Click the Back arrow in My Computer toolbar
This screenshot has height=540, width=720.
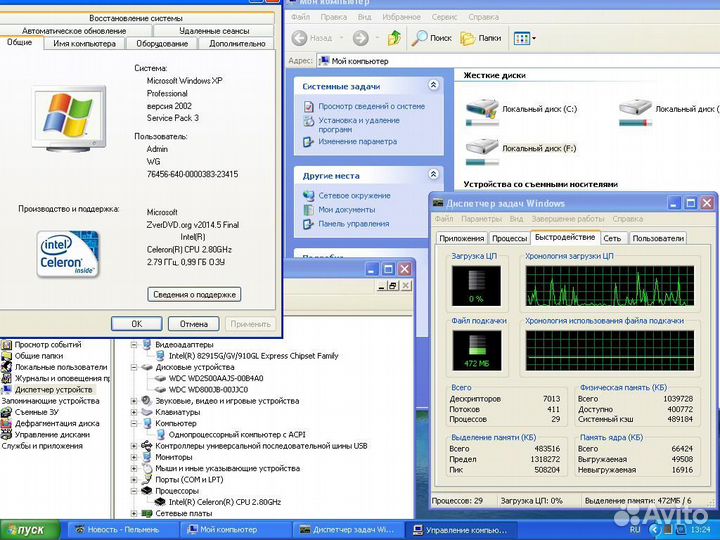299,38
